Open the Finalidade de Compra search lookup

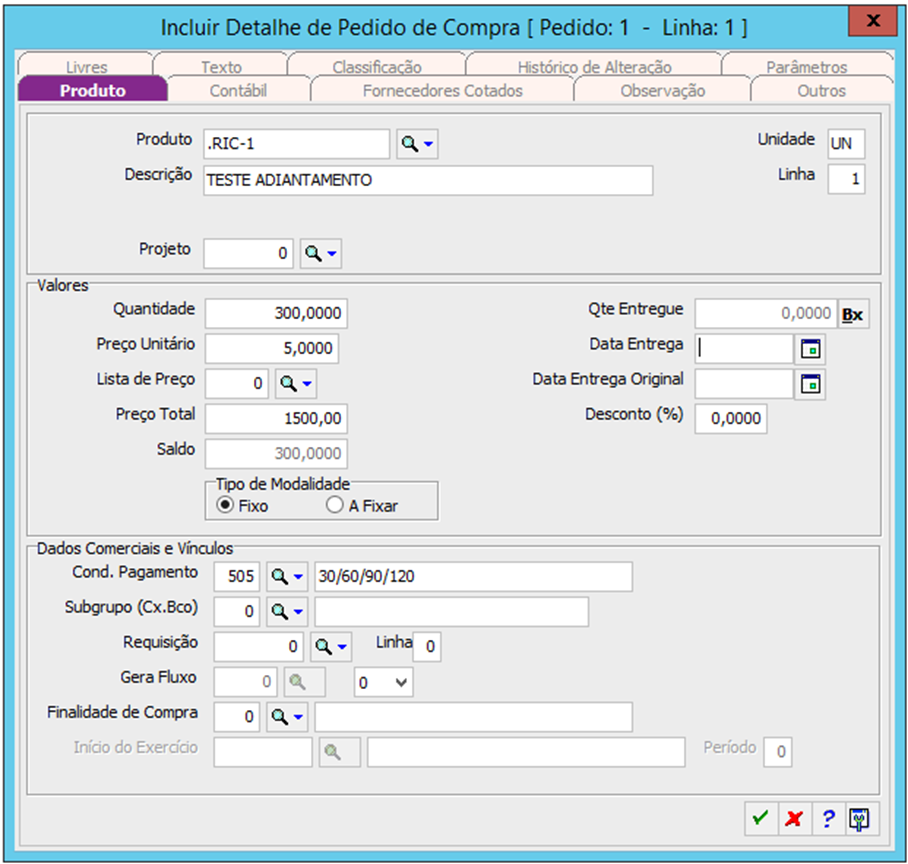[287, 717]
